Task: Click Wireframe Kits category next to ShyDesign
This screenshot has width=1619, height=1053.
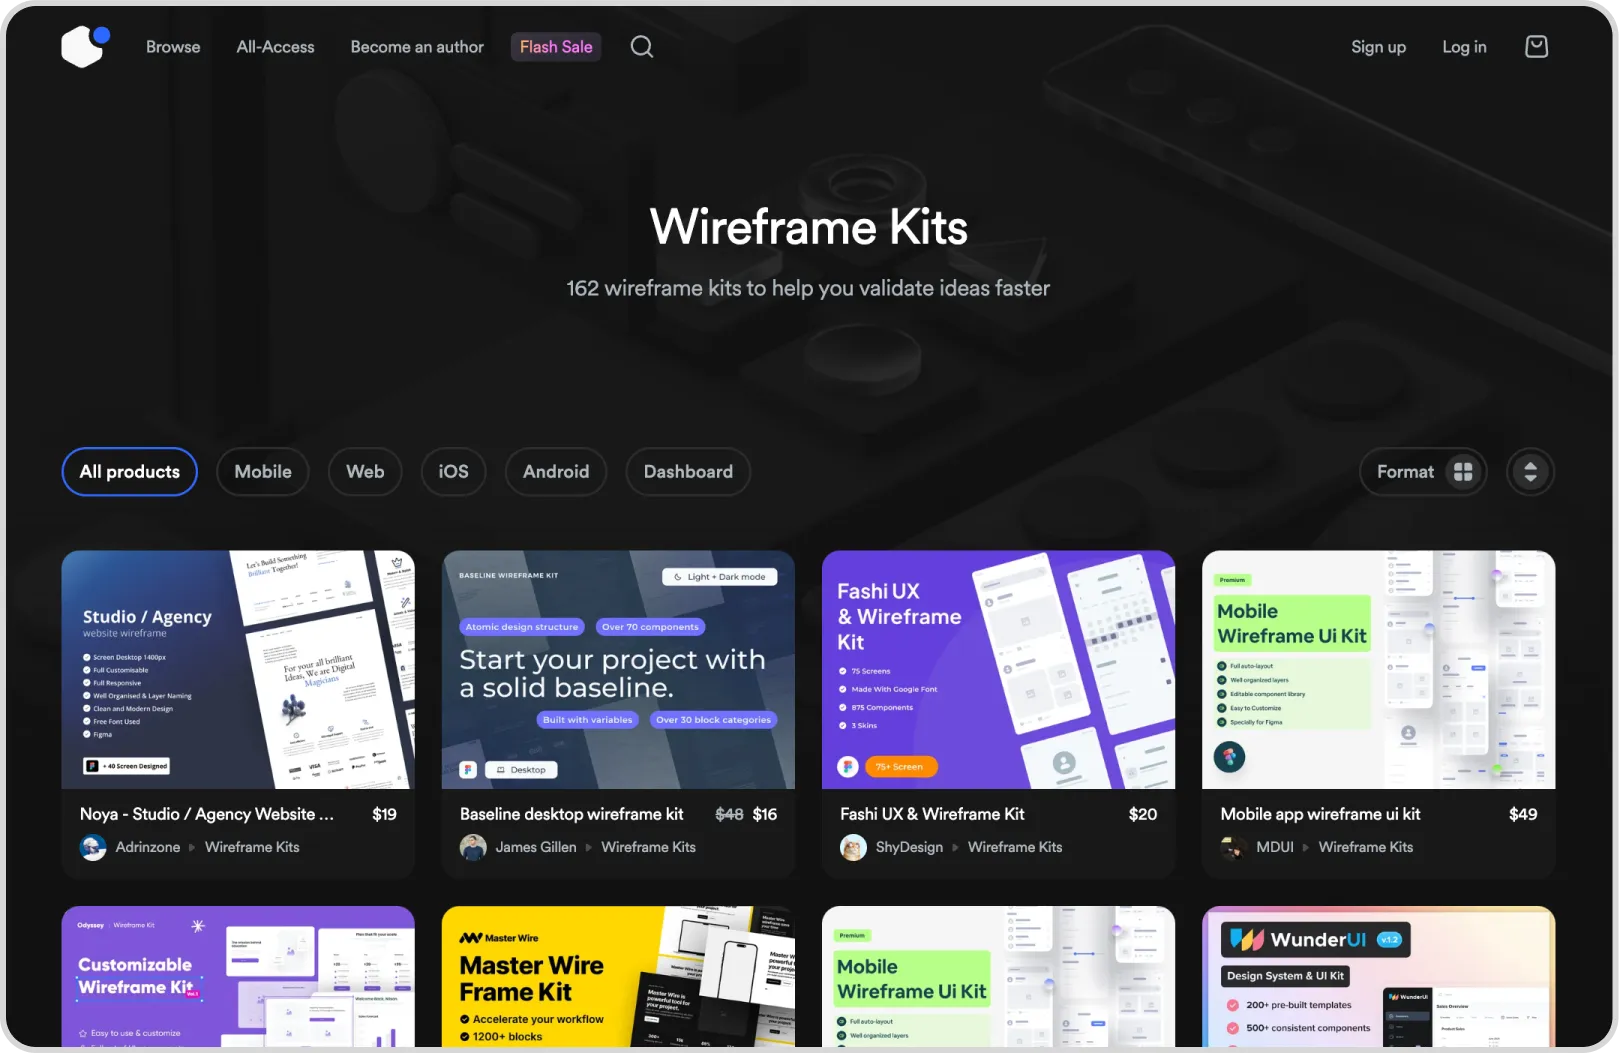Action: pyautogui.click(x=1015, y=847)
